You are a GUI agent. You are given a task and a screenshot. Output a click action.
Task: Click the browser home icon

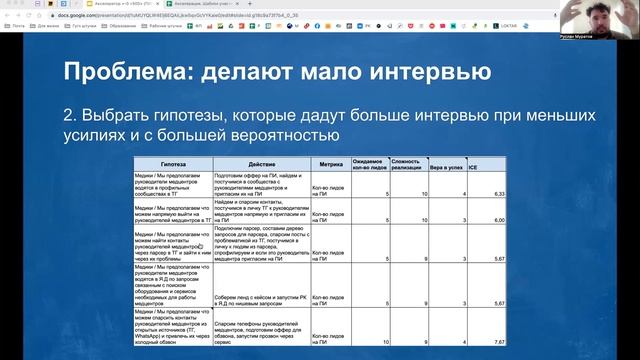point(39,15)
